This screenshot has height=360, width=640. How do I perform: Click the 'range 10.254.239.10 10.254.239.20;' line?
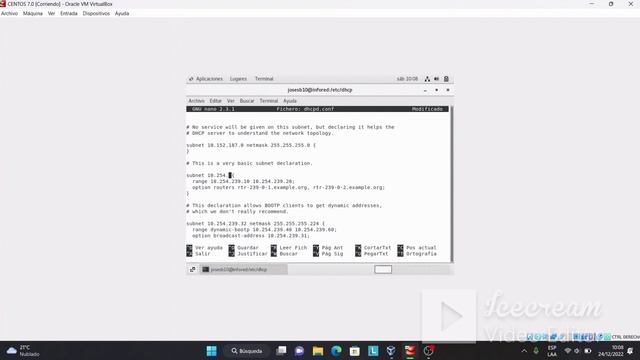coord(243,181)
